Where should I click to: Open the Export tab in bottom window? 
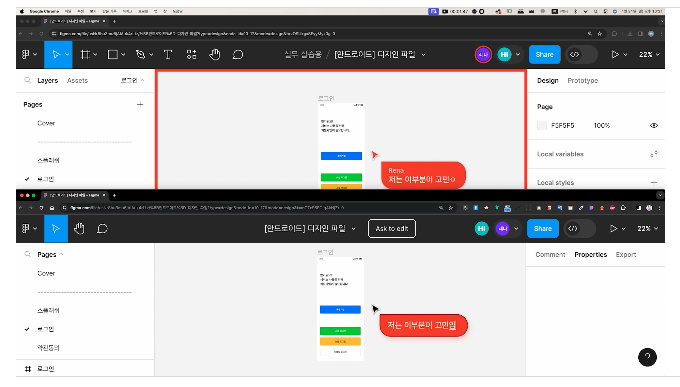[x=626, y=255]
